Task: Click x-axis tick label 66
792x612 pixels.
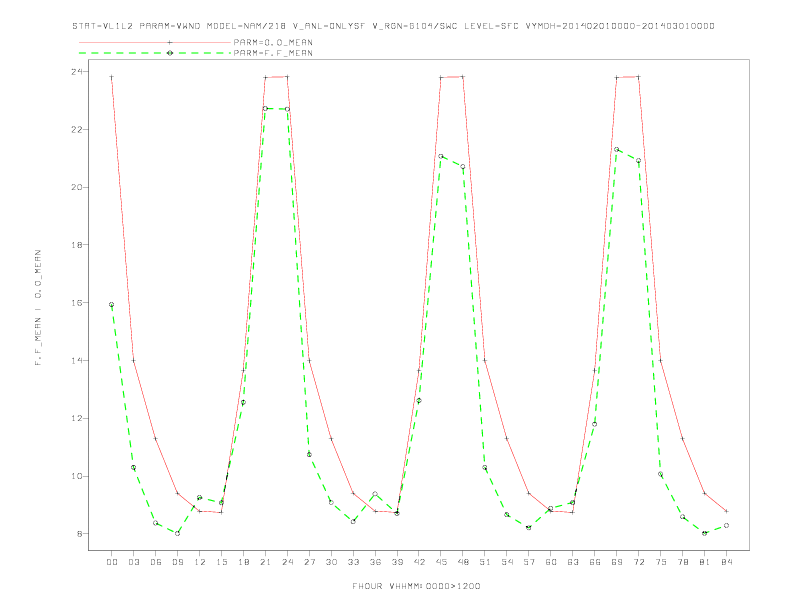Action: (x=595, y=562)
